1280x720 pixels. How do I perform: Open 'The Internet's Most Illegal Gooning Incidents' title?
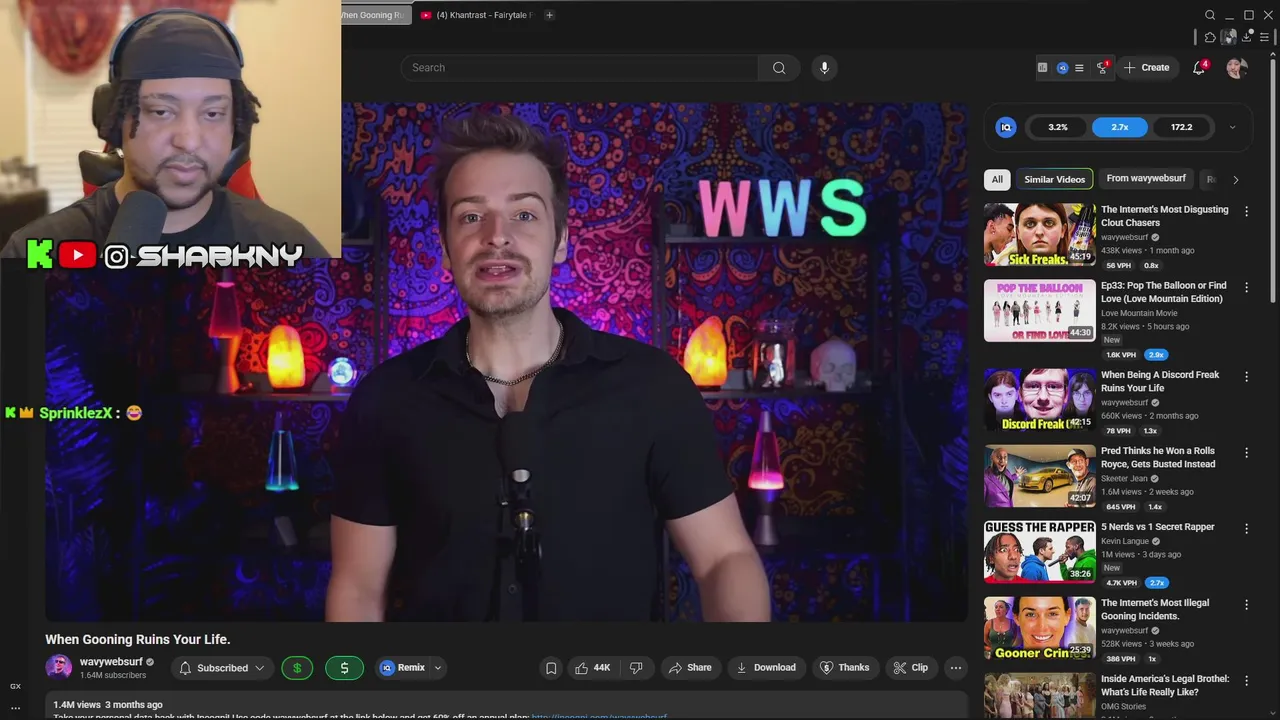coord(1155,610)
